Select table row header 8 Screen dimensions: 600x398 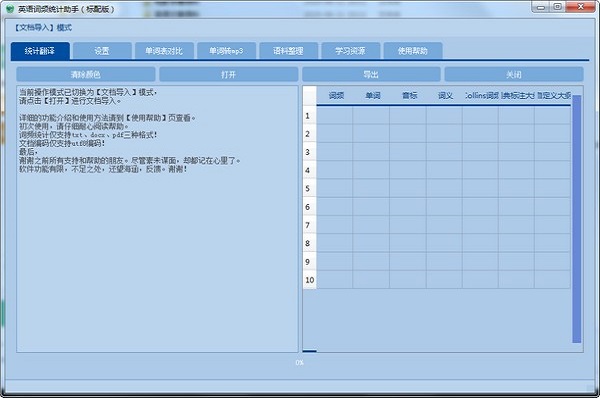310,243
